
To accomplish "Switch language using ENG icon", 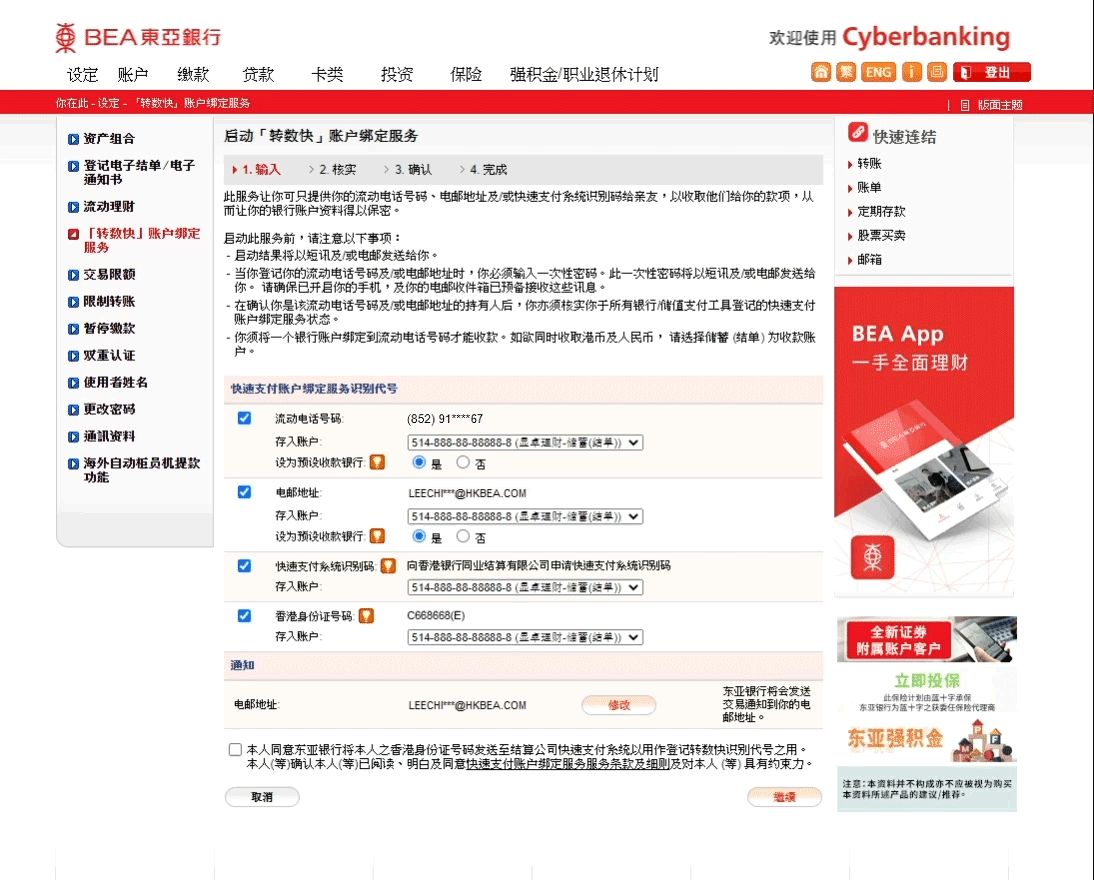I will tap(878, 72).
